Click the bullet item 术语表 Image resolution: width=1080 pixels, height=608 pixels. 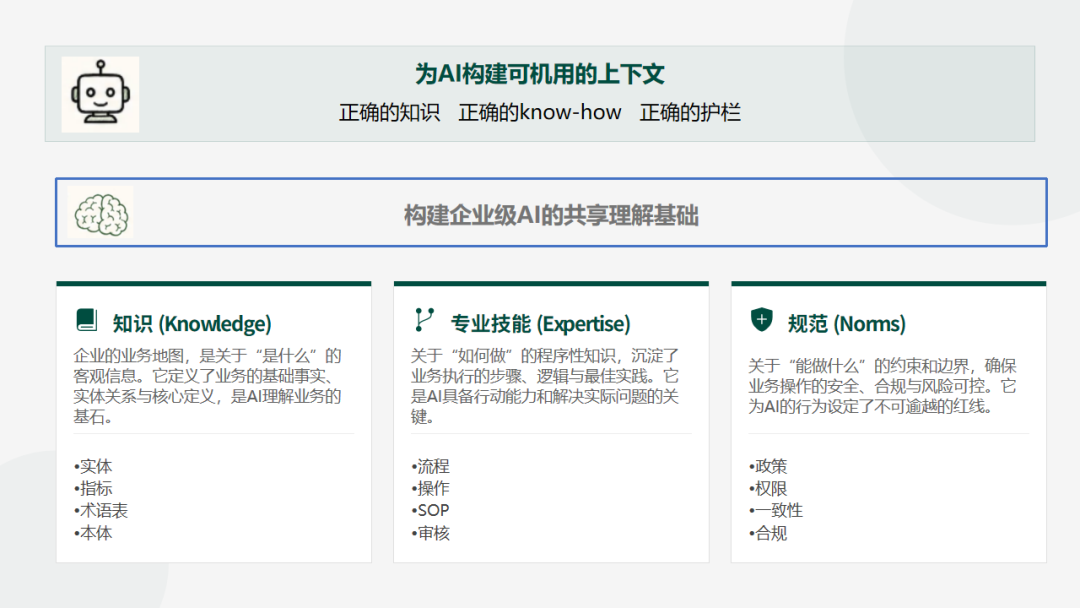pyautogui.click(x=101, y=510)
